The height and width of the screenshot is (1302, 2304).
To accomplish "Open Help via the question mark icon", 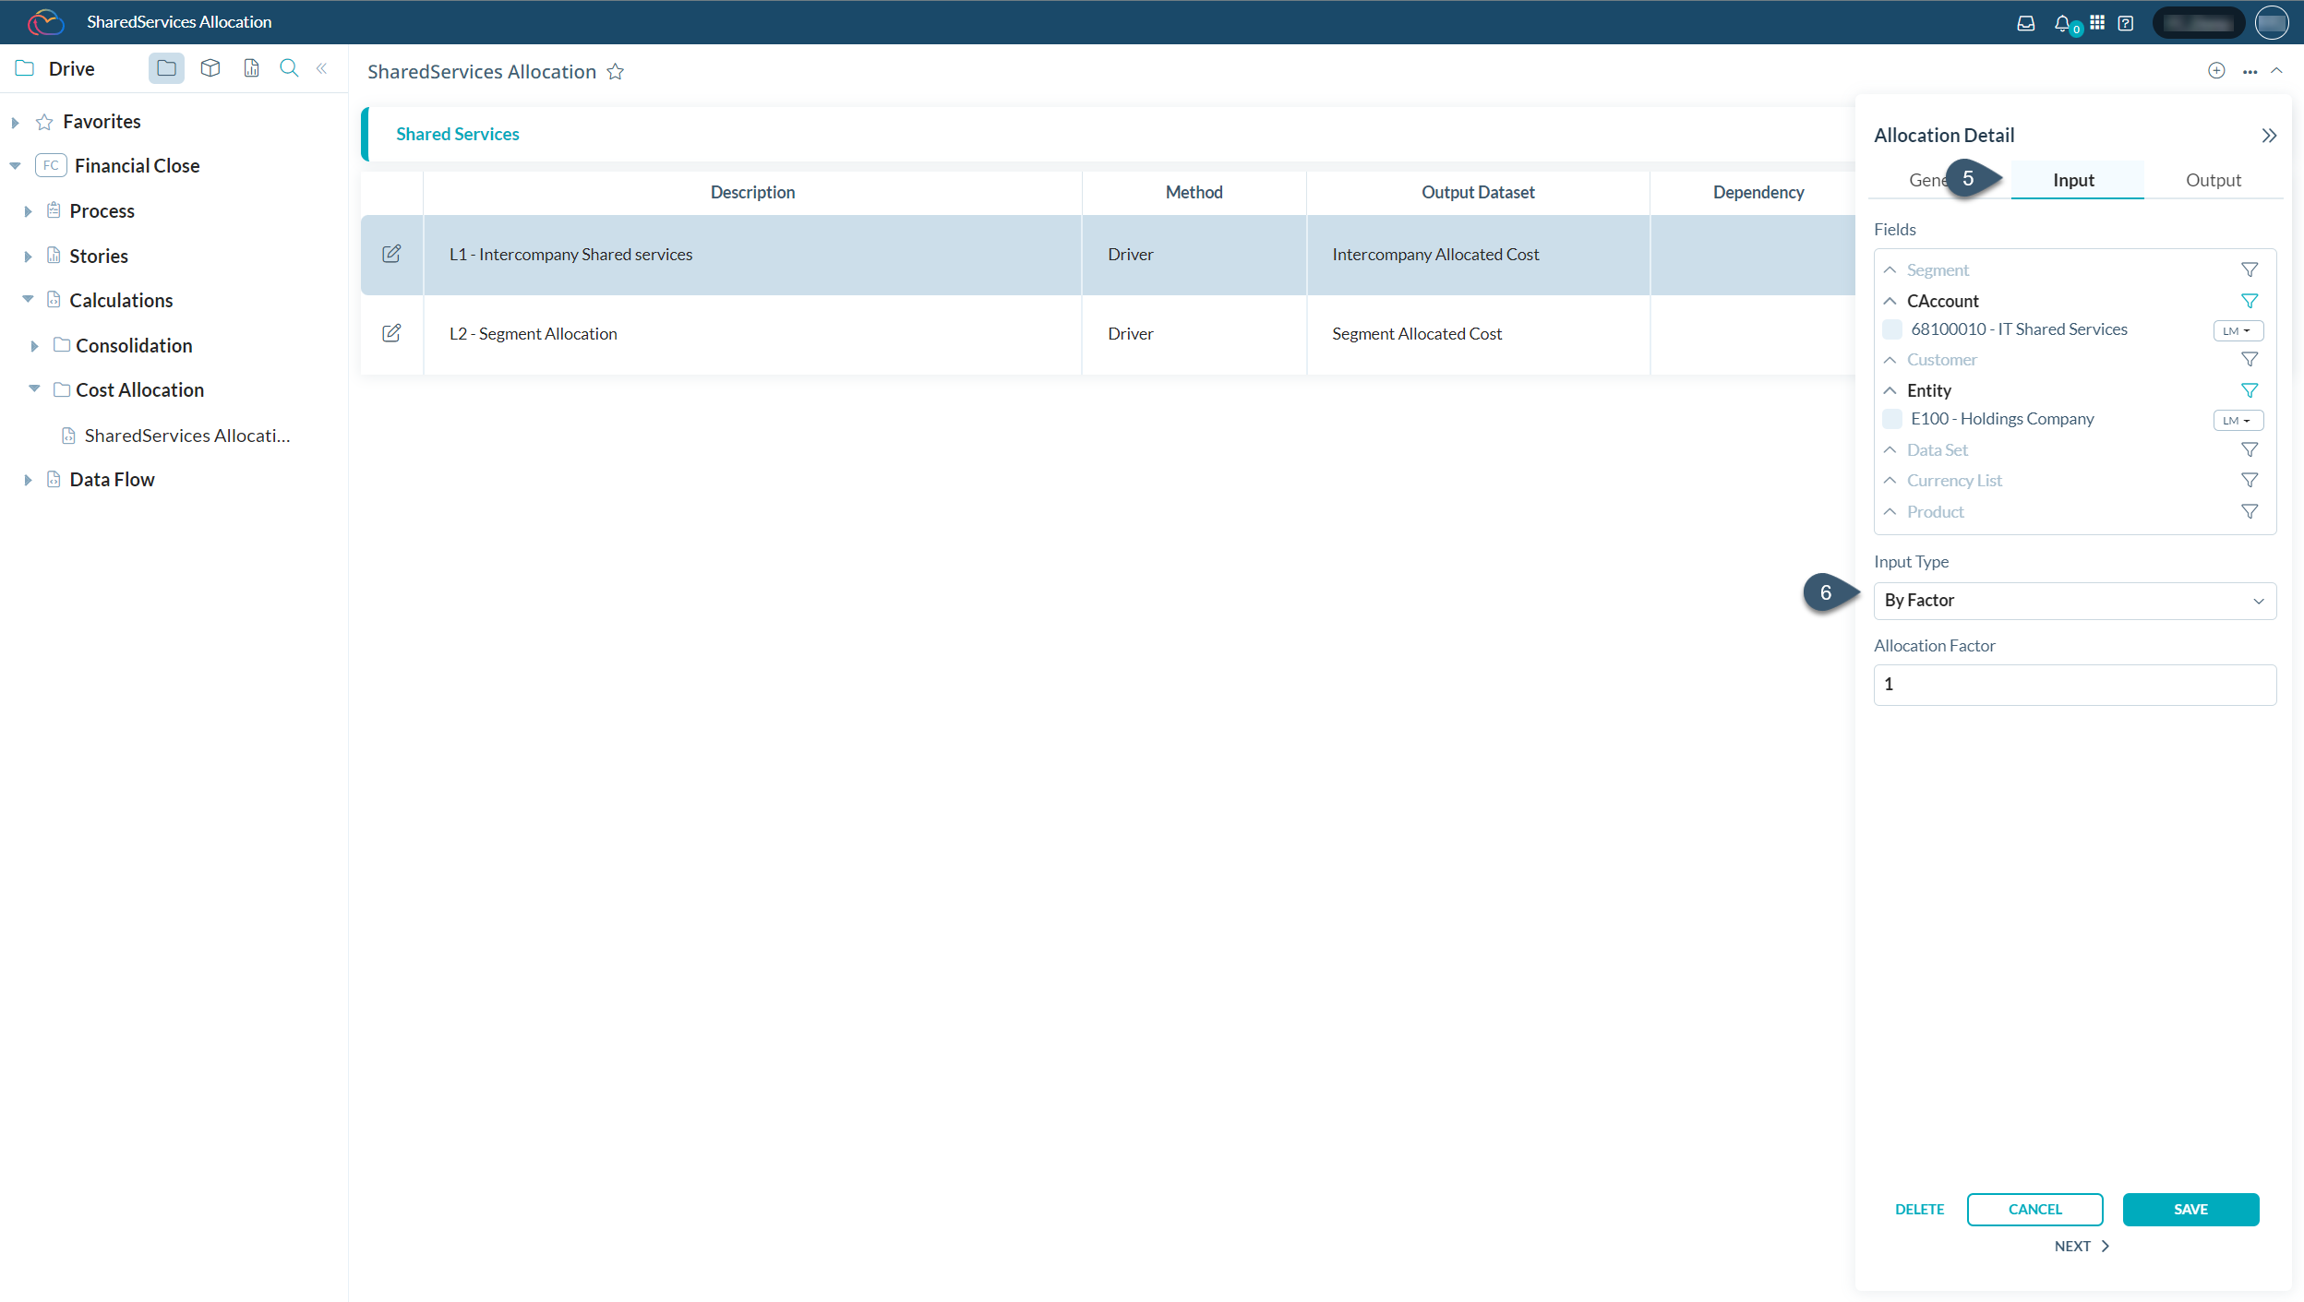I will [2126, 22].
